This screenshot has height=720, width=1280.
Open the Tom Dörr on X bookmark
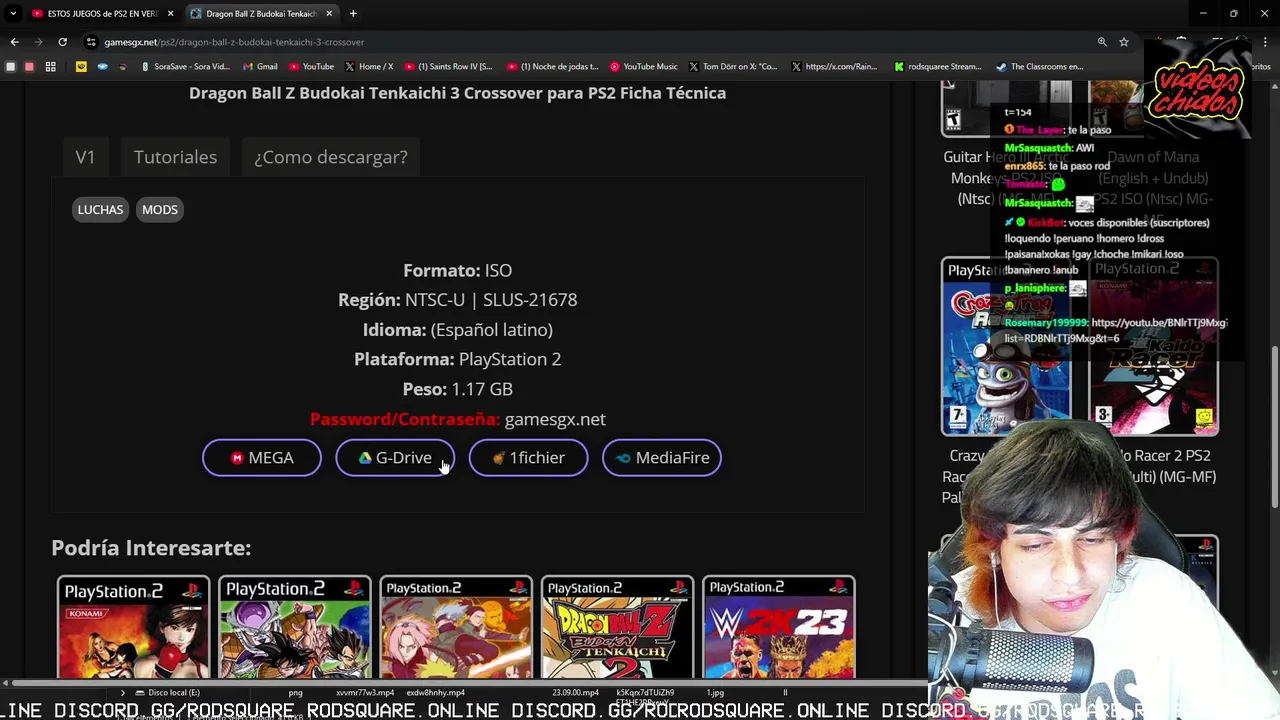[733, 67]
